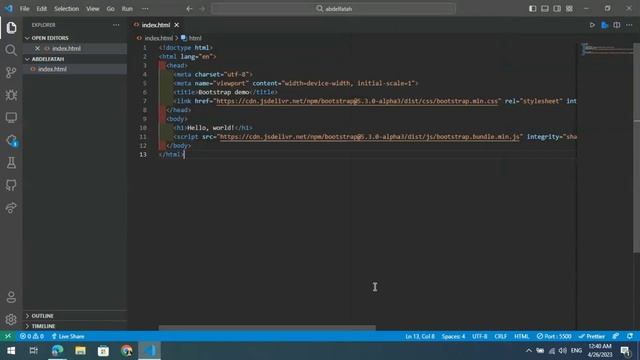
Task: Open the overflow menu ellipsis in menu bar
Action: tap(145, 9)
